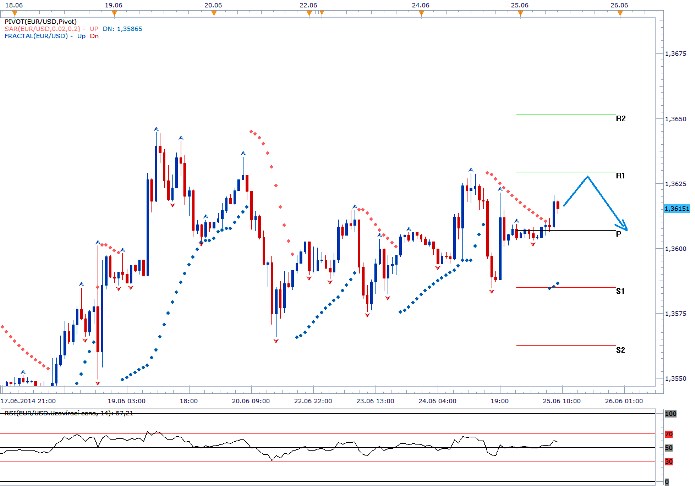Viewport: 695px width, 486px height.
Task: Click the red S2 support line
Action: tap(566, 345)
